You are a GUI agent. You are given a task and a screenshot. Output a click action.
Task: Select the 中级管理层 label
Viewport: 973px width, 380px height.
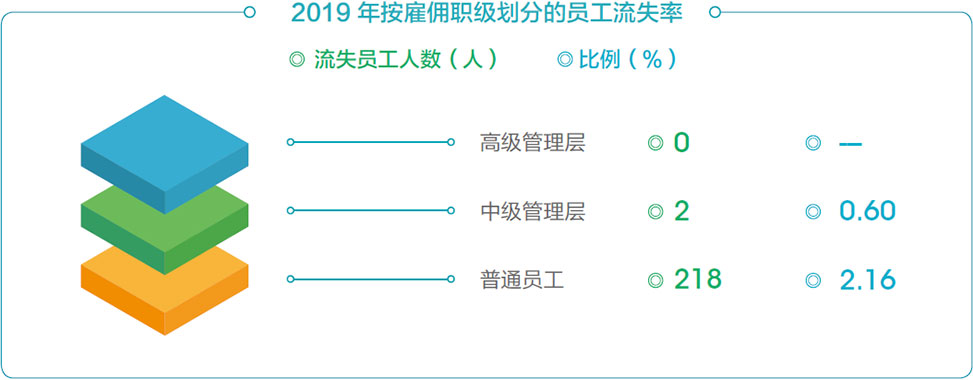[x=532, y=211]
